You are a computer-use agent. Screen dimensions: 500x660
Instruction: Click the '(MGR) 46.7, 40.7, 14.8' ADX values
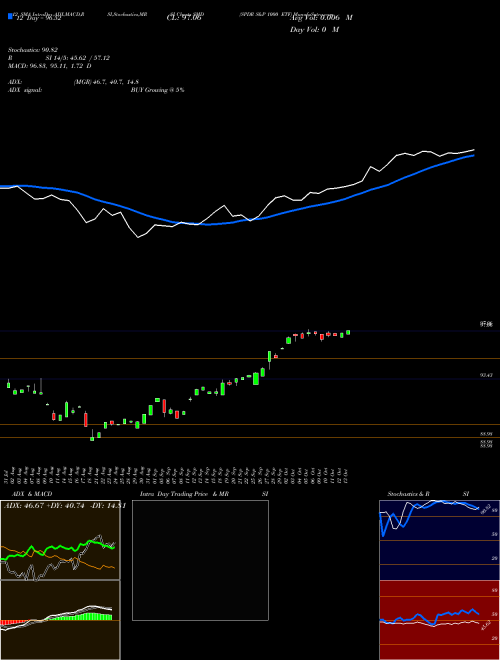point(106,82)
